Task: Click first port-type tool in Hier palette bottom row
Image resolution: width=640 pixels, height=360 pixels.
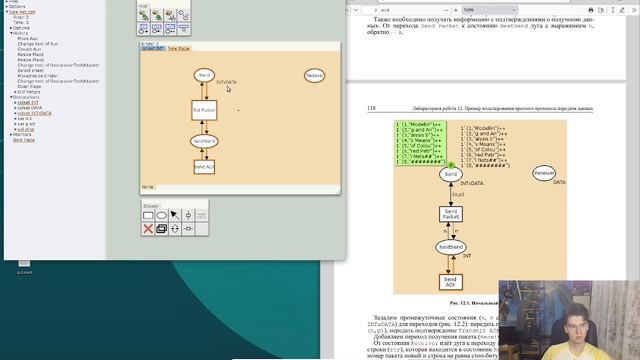Action: pyautogui.click(x=144, y=29)
